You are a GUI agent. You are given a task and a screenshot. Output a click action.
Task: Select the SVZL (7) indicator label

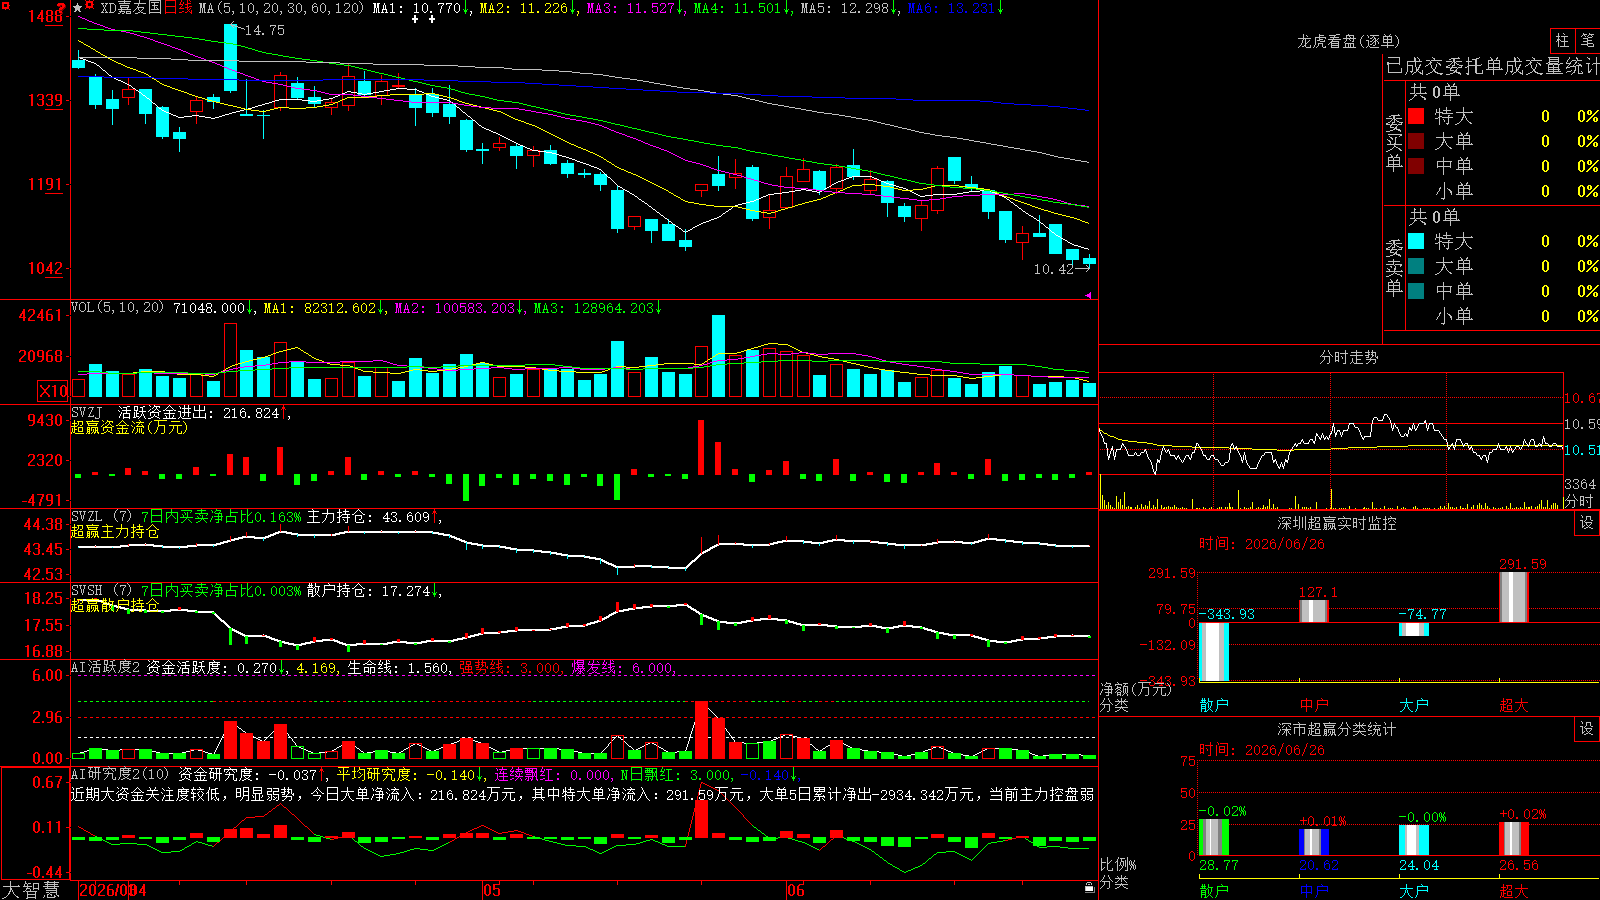[101, 517]
